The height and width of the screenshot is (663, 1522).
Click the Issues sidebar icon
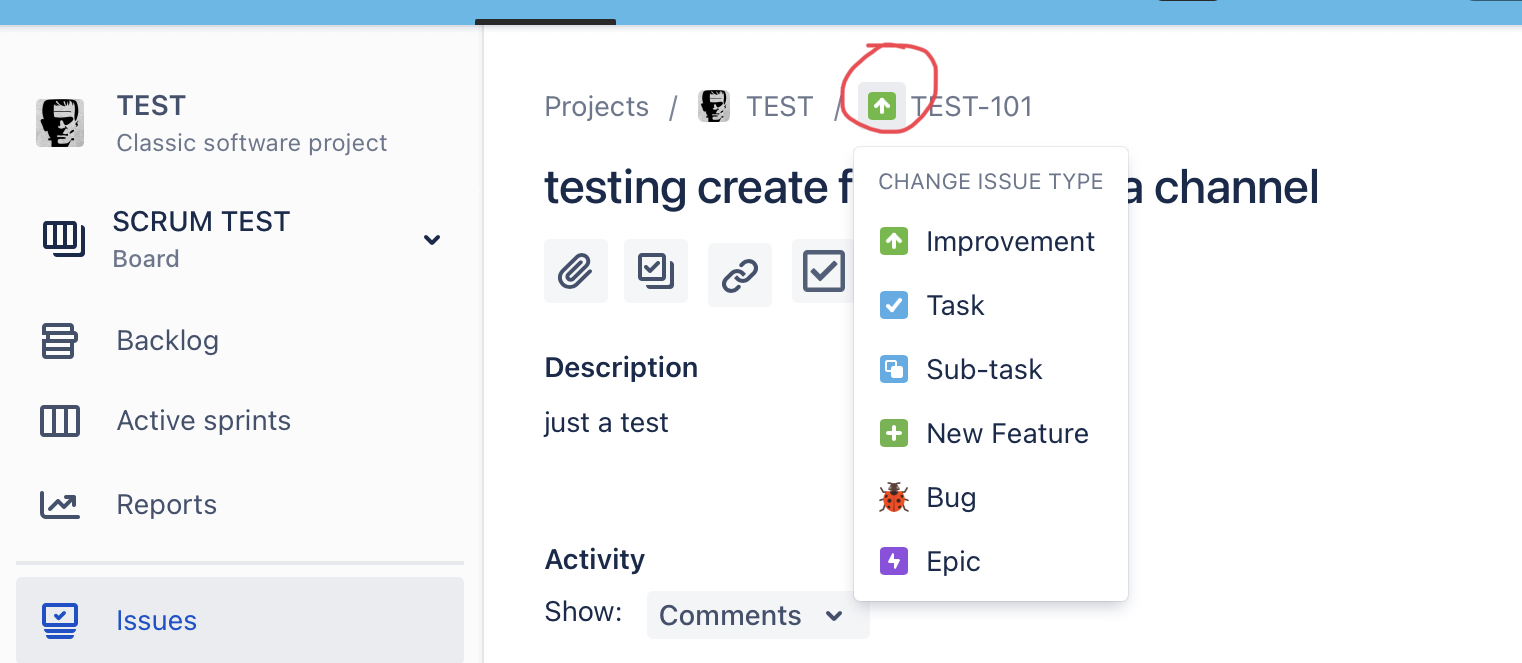click(x=60, y=620)
